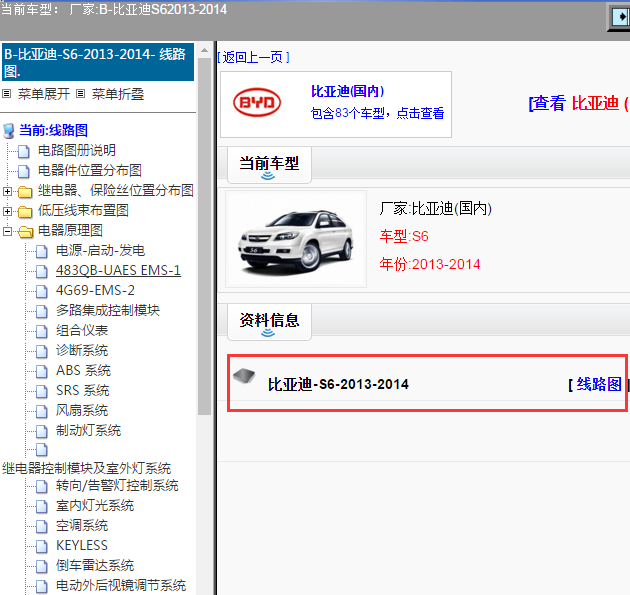Viewport: 630px width, 595px height.
Task: Click the open folder icon for 电器原理图
Action: (26, 231)
